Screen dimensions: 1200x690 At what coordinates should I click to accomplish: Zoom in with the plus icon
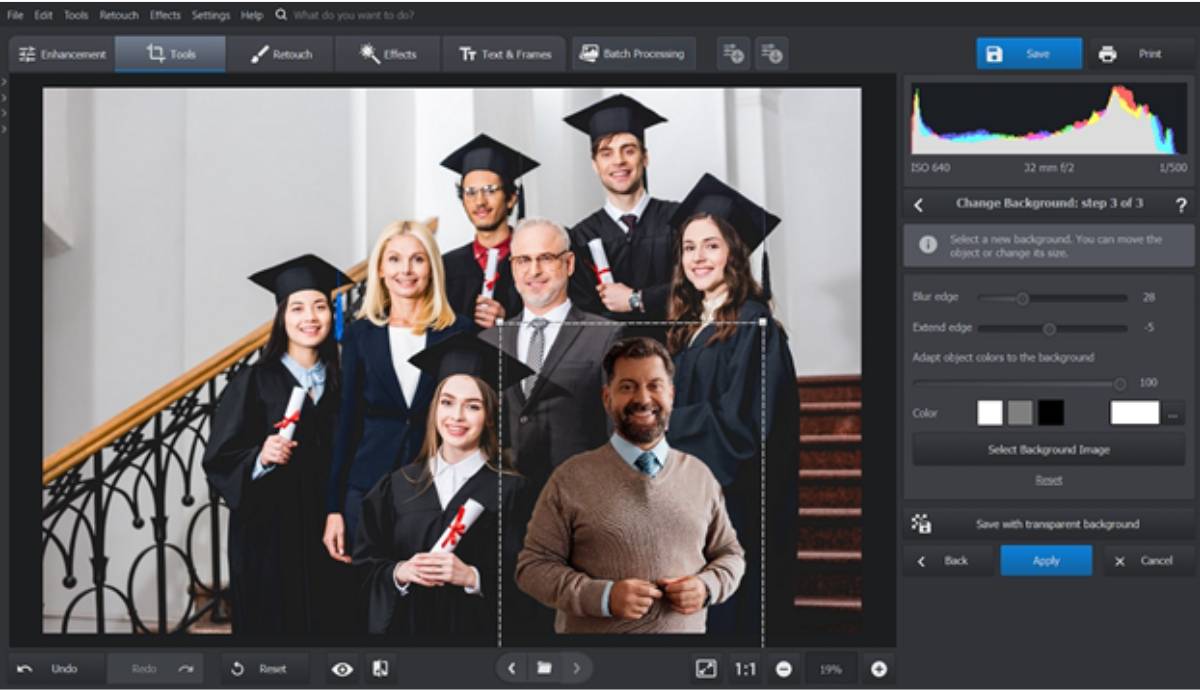click(879, 669)
